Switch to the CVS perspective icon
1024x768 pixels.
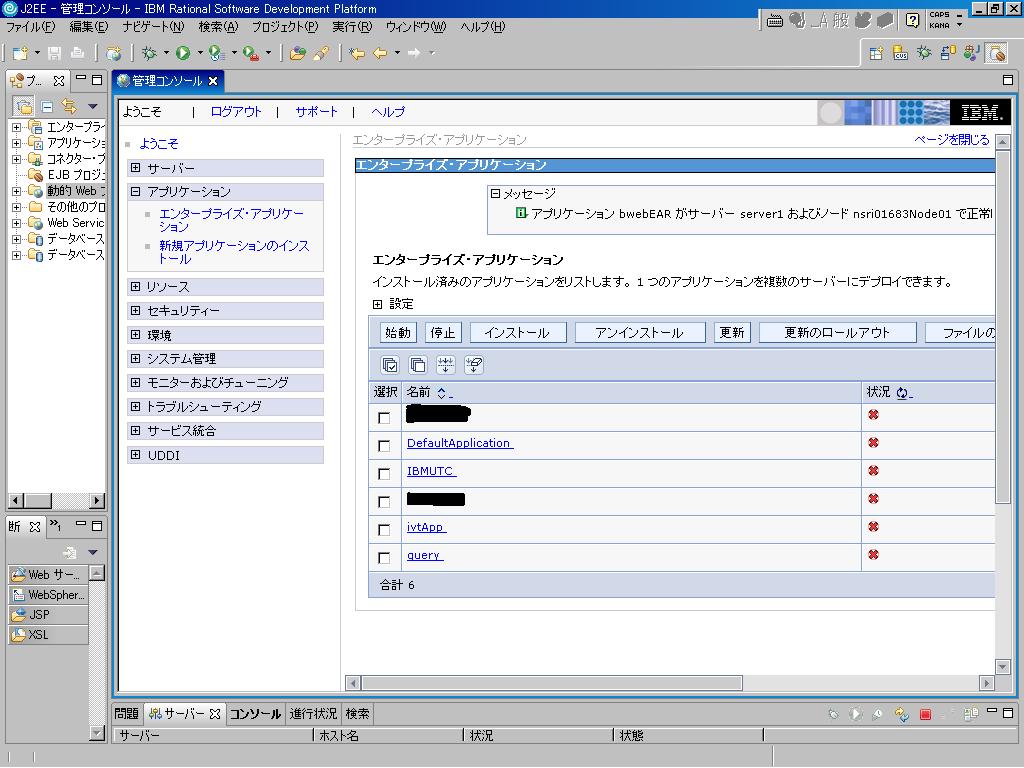tap(900, 54)
